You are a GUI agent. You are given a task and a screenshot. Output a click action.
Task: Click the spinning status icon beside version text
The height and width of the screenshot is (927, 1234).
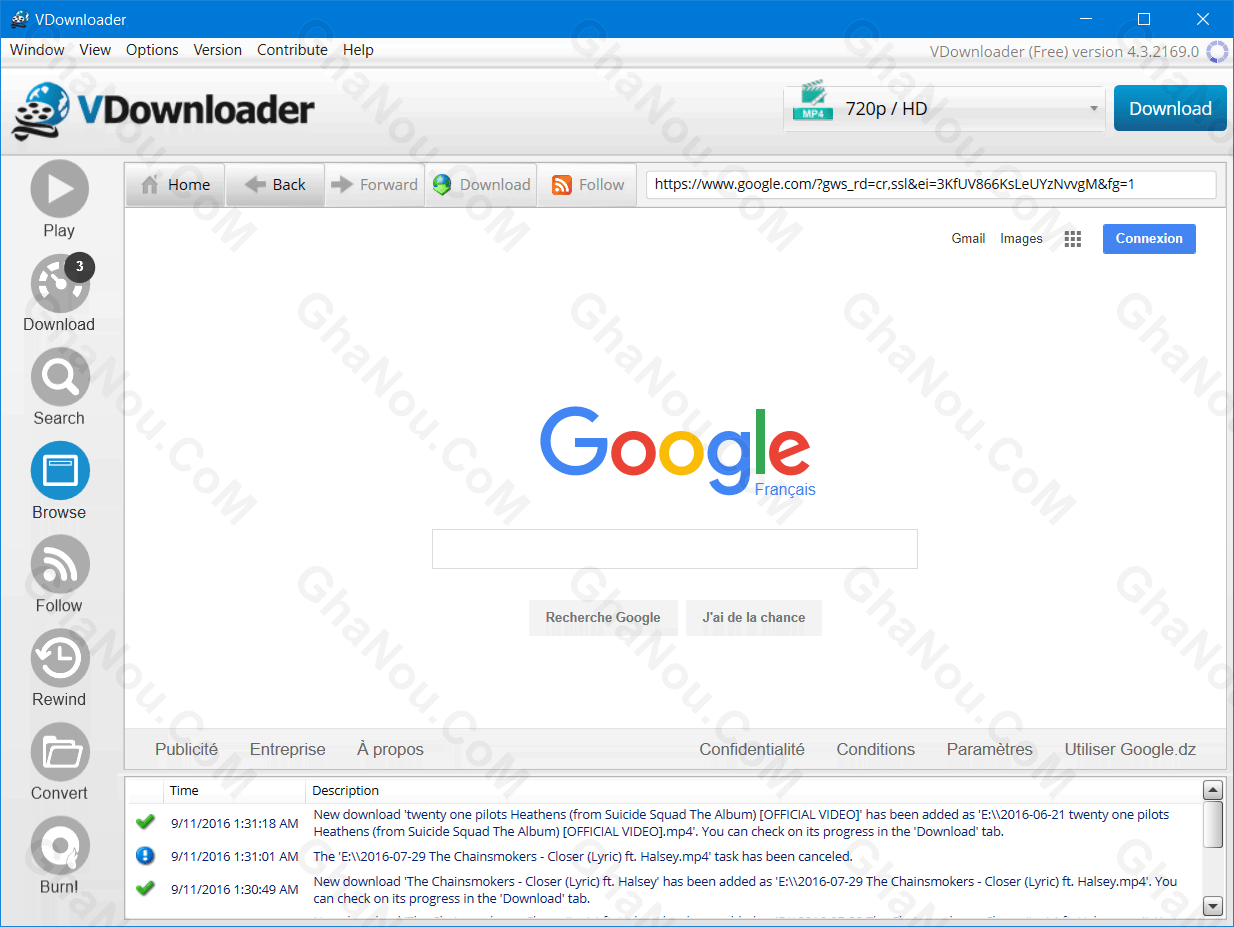point(1217,51)
